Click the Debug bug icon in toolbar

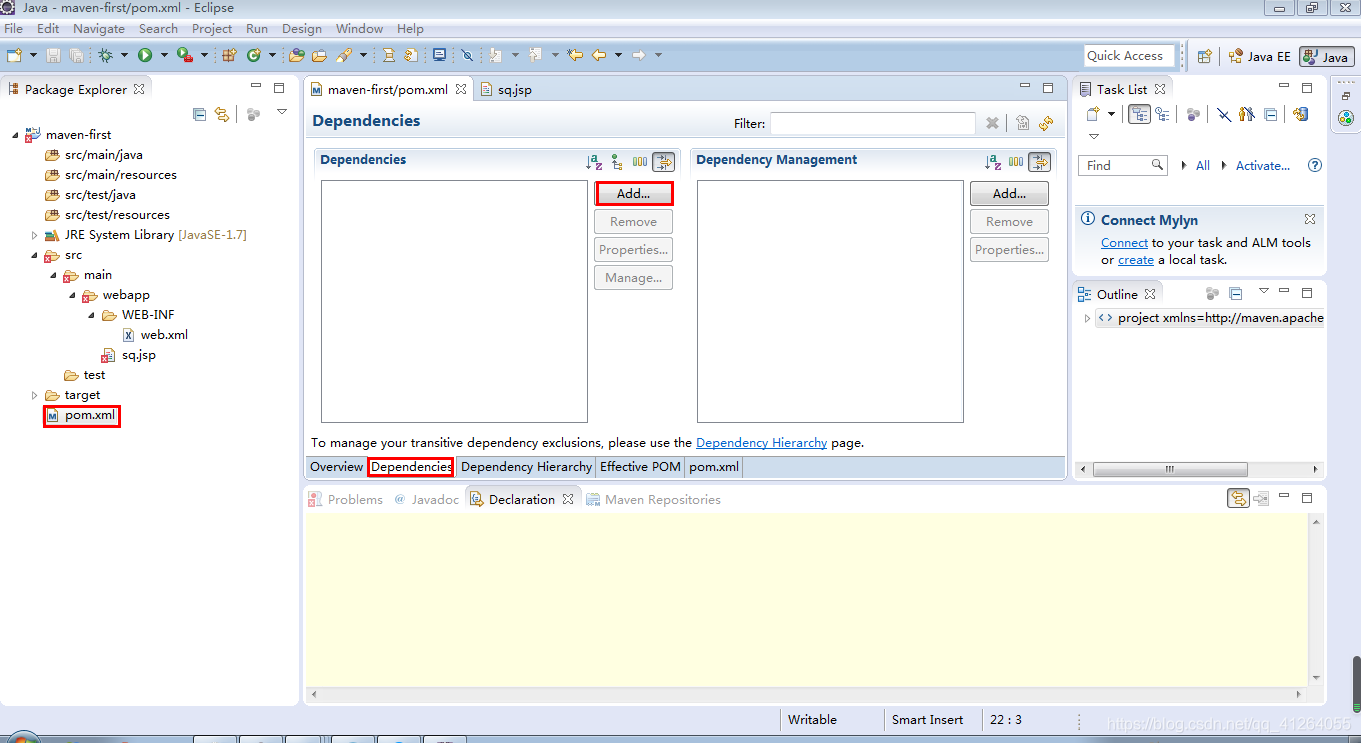105,55
